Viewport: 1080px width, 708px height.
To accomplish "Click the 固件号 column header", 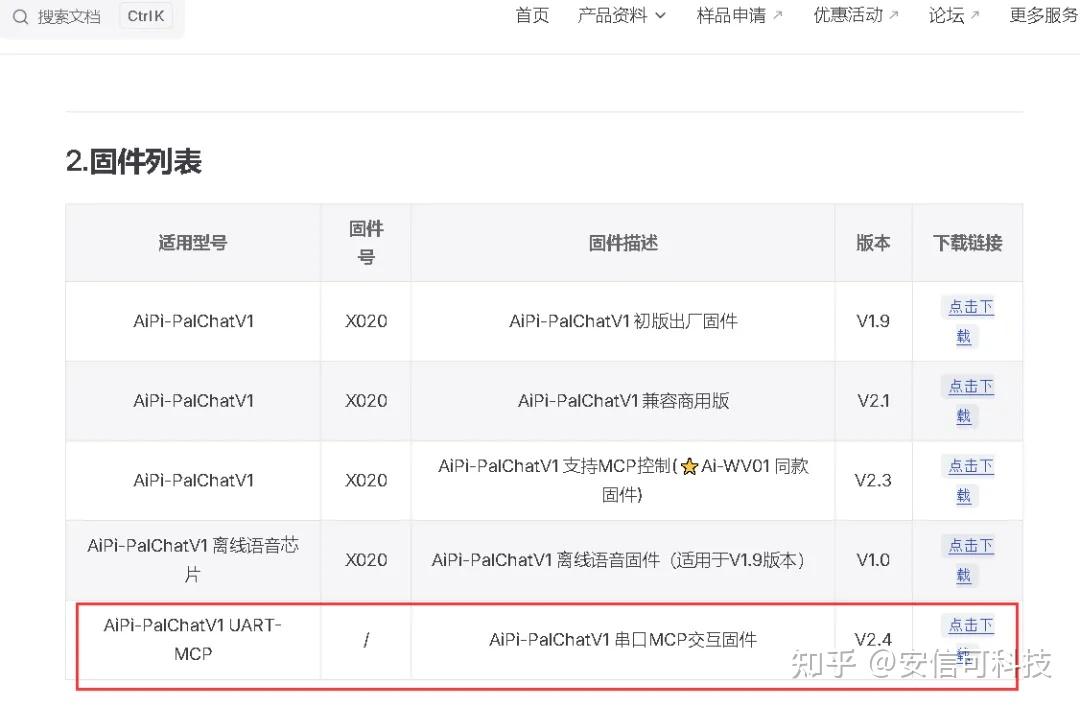I will 366,242.
